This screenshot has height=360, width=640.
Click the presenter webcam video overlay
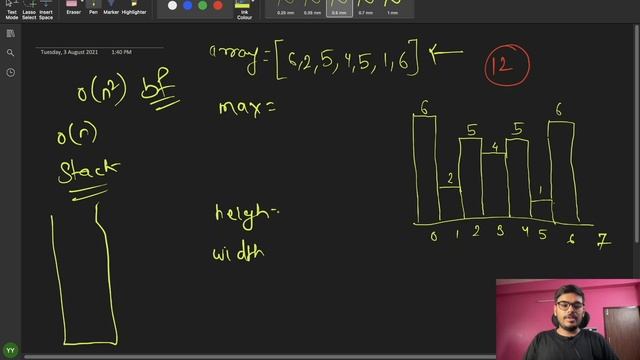coord(568,320)
